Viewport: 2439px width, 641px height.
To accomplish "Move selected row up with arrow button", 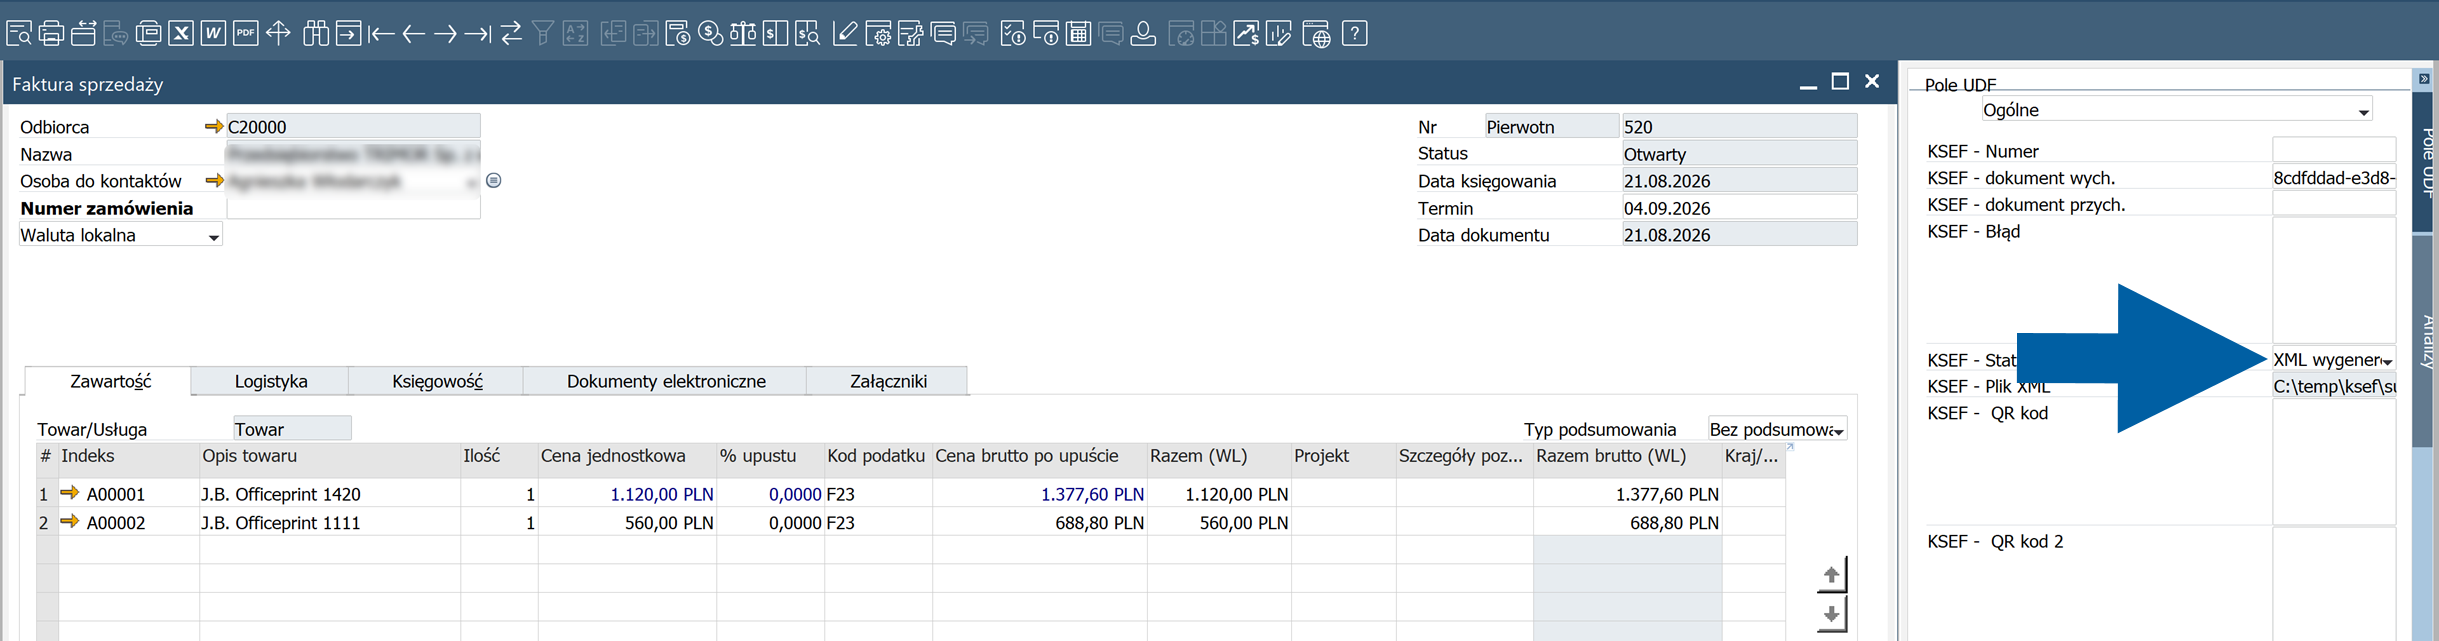I will (1831, 575).
